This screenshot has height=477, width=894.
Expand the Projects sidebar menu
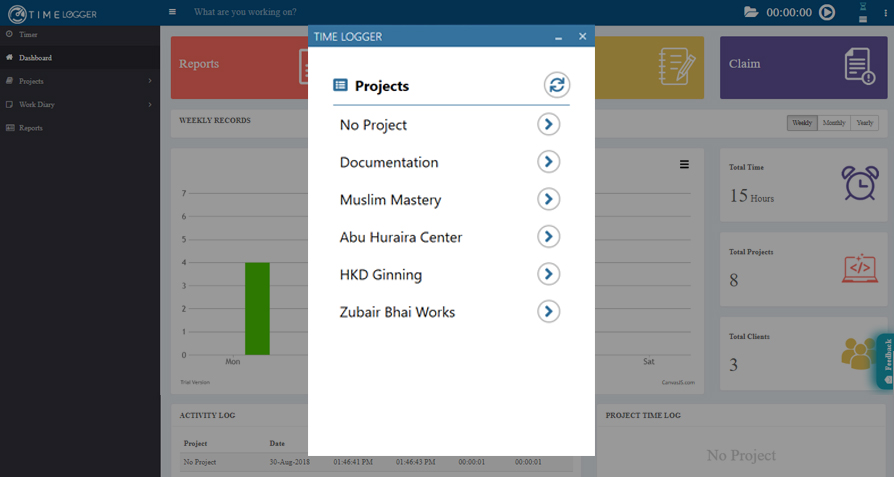pyautogui.click(x=80, y=81)
